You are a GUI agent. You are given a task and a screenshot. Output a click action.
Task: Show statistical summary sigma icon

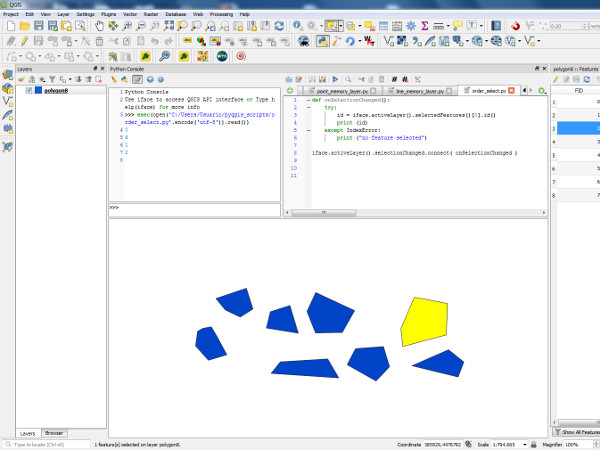pyautogui.click(x=425, y=26)
